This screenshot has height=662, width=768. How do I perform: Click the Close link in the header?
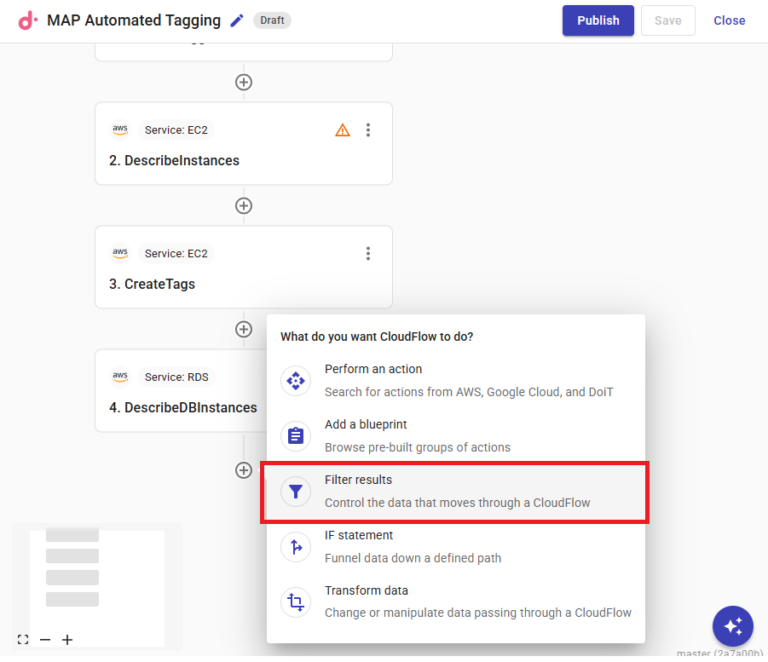click(729, 20)
